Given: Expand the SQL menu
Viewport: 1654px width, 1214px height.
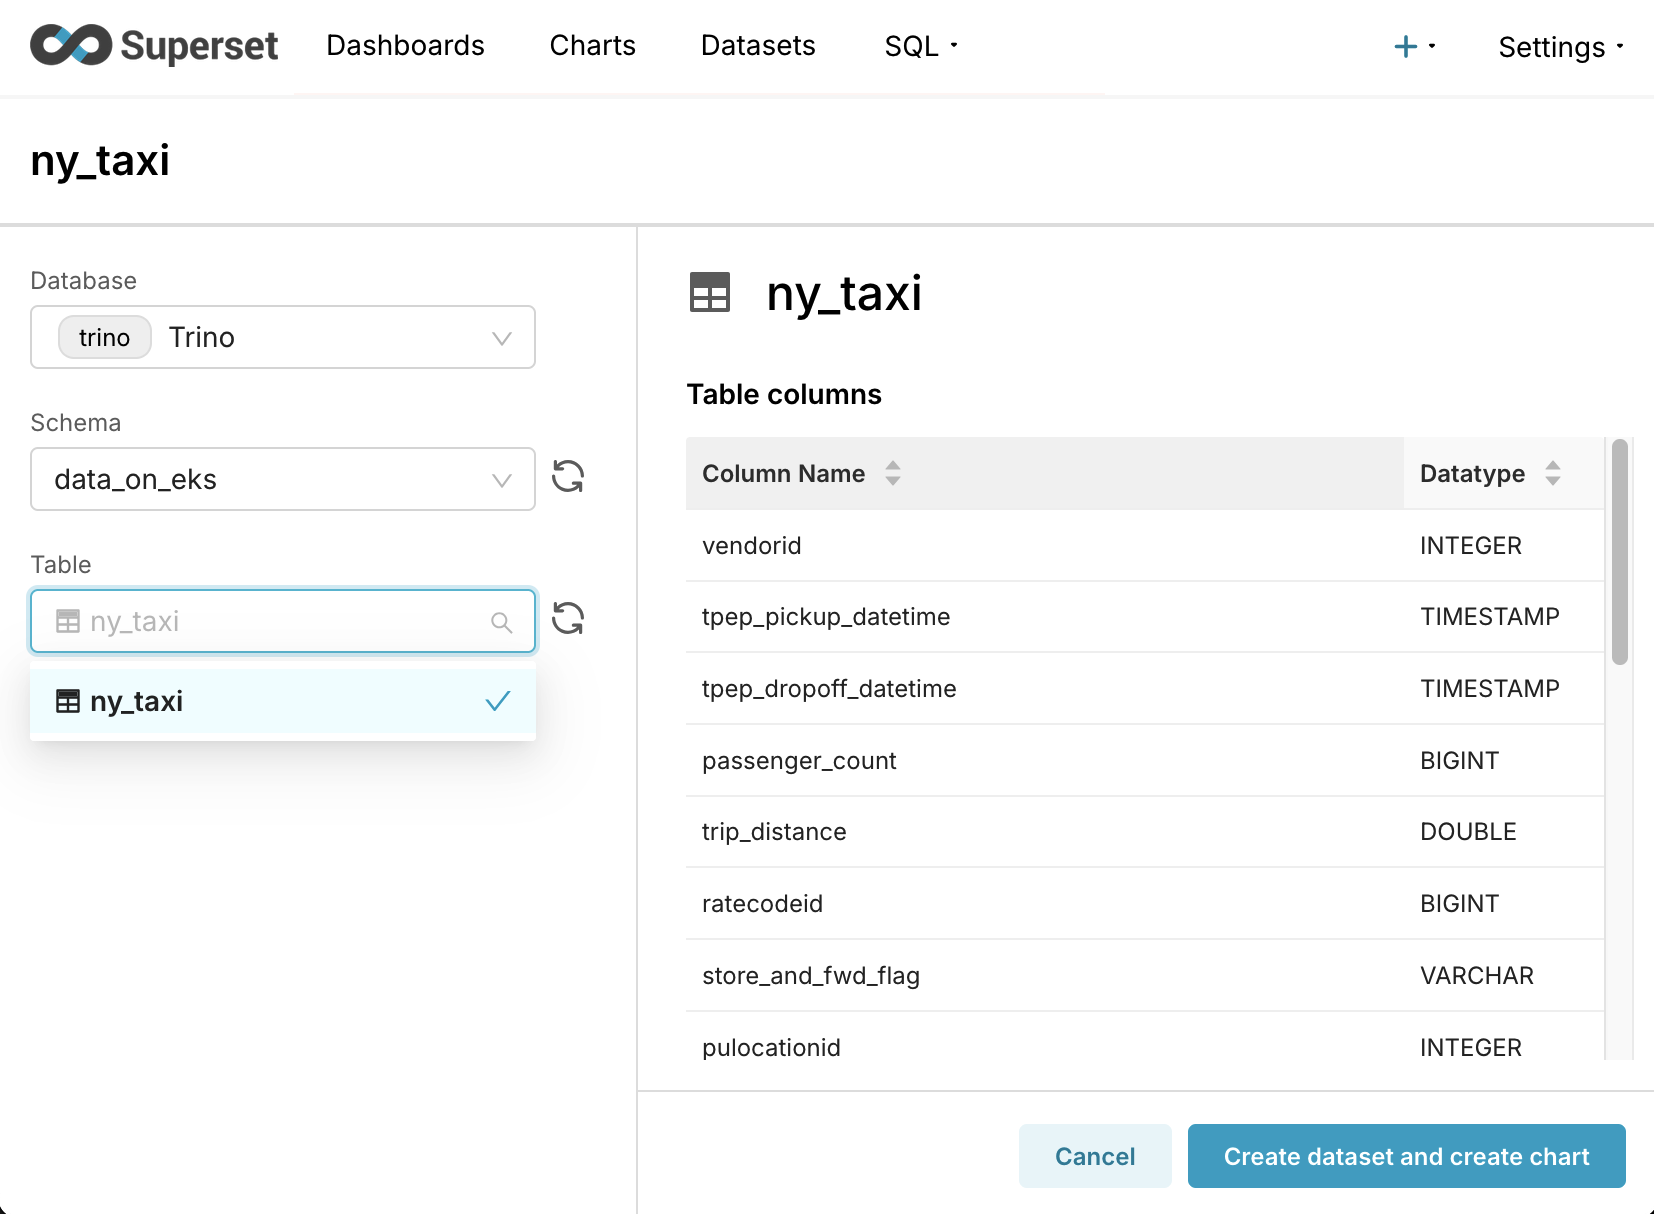Looking at the screenshot, I should [920, 46].
